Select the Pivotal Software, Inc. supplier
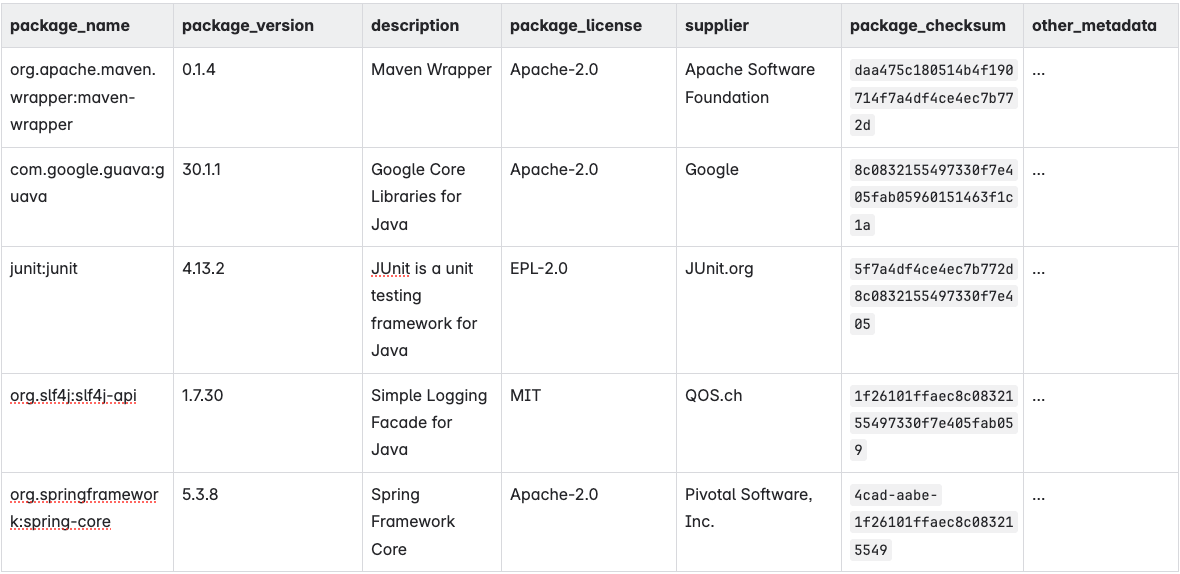The image size is (1180, 574). 749,508
